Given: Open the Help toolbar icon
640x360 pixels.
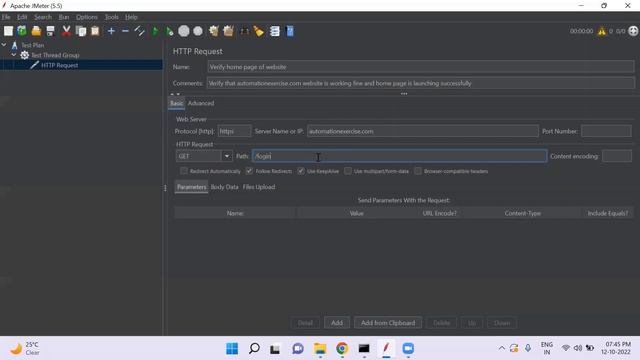Looking at the screenshot, I should (x=290, y=31).
